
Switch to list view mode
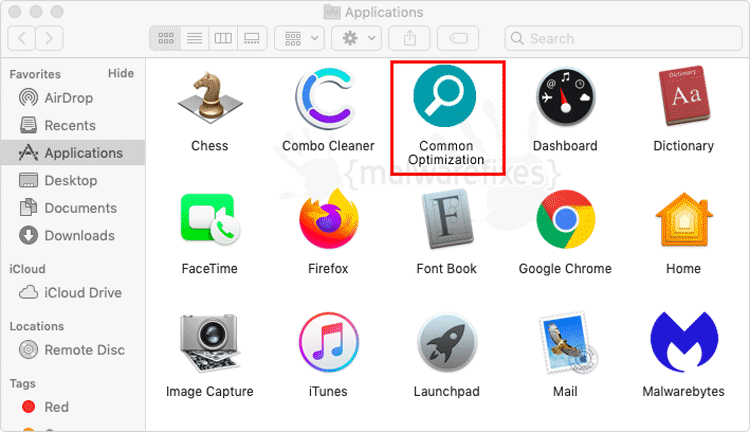(194, 38)
